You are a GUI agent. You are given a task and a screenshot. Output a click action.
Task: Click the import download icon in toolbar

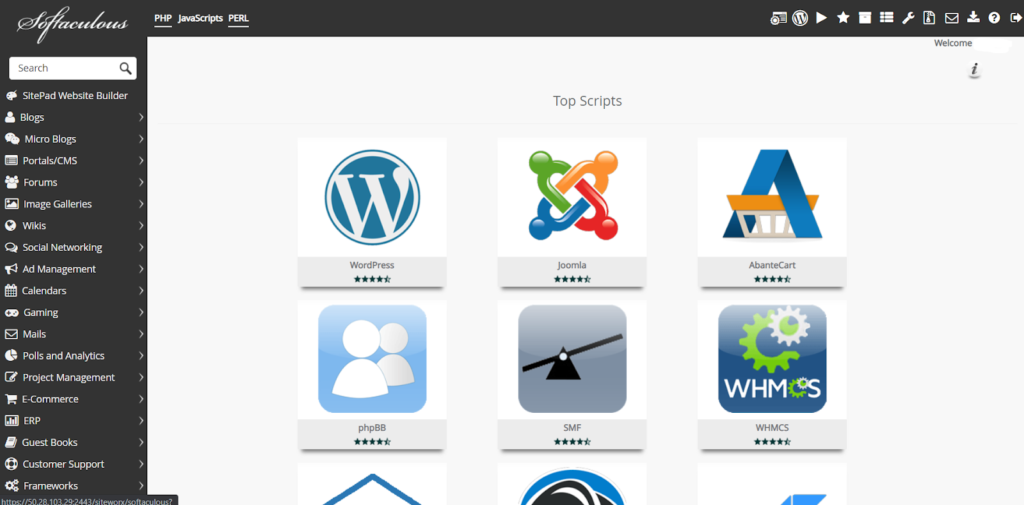(x=973, y=18)
